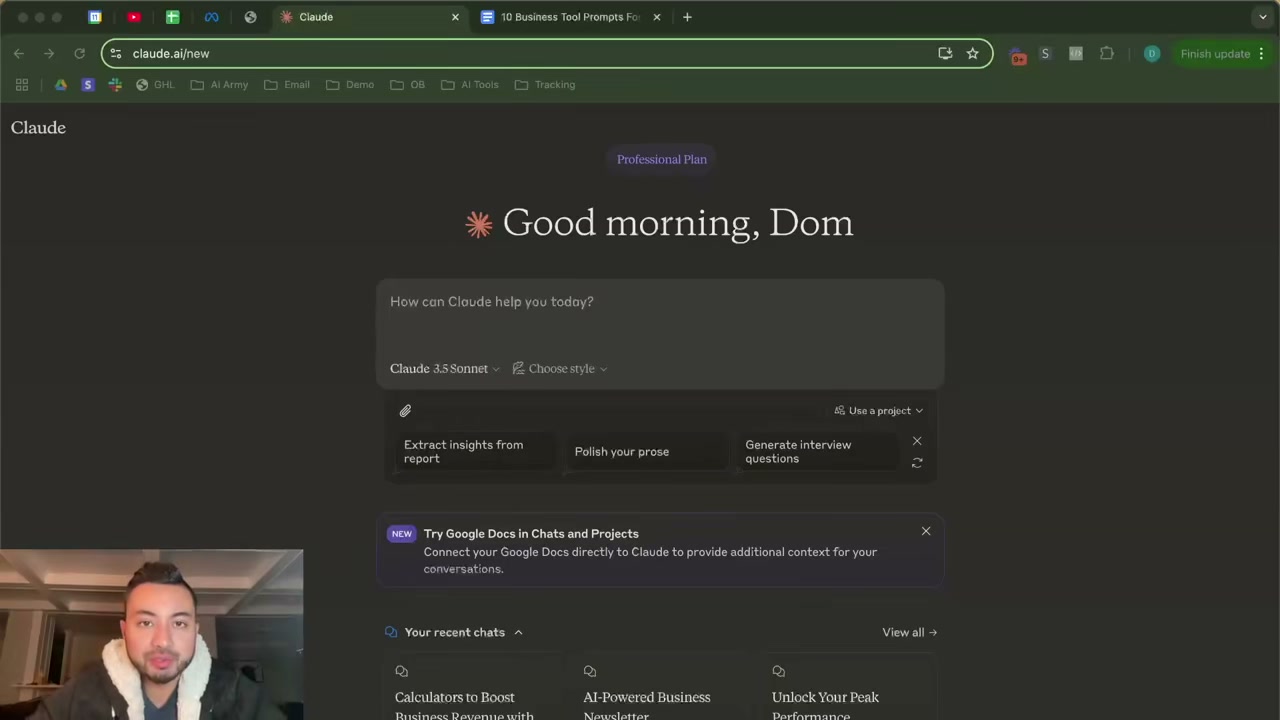Click the recent chats history icon next to 'Your recent chats'
Image resolution: width=1280 pixels, height=720 pixels.
pos(391,632)
